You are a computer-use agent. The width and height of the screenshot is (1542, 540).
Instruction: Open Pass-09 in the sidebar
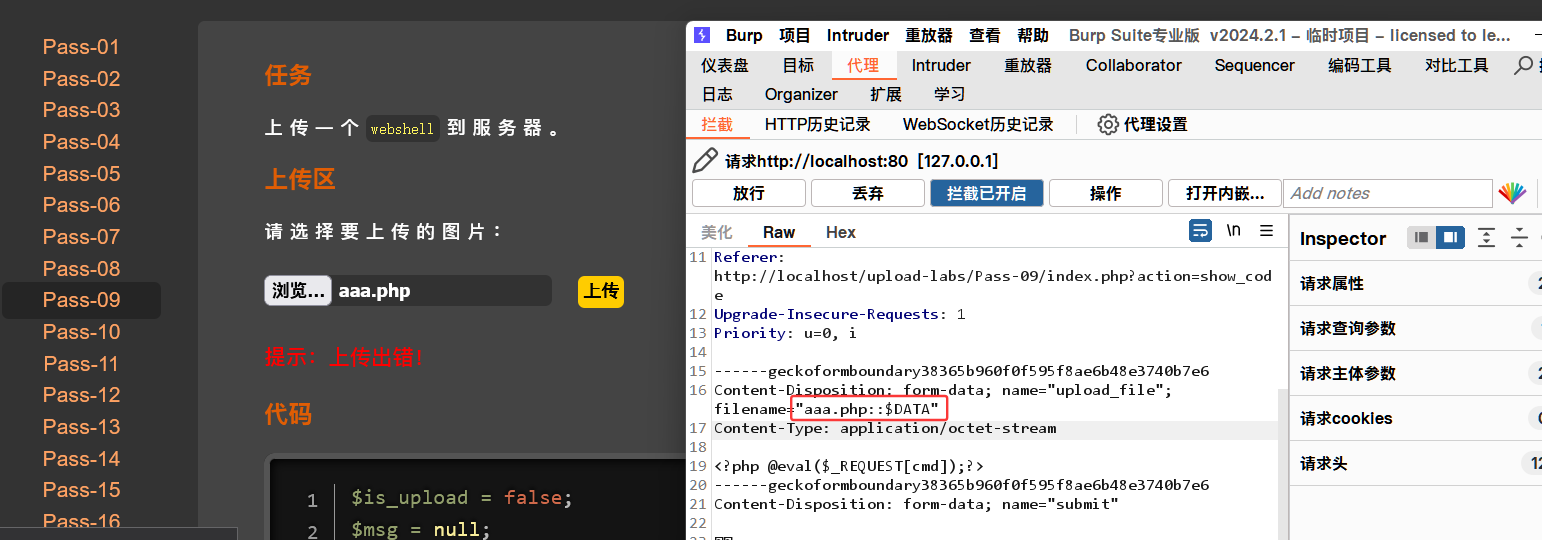pos(81,300)
